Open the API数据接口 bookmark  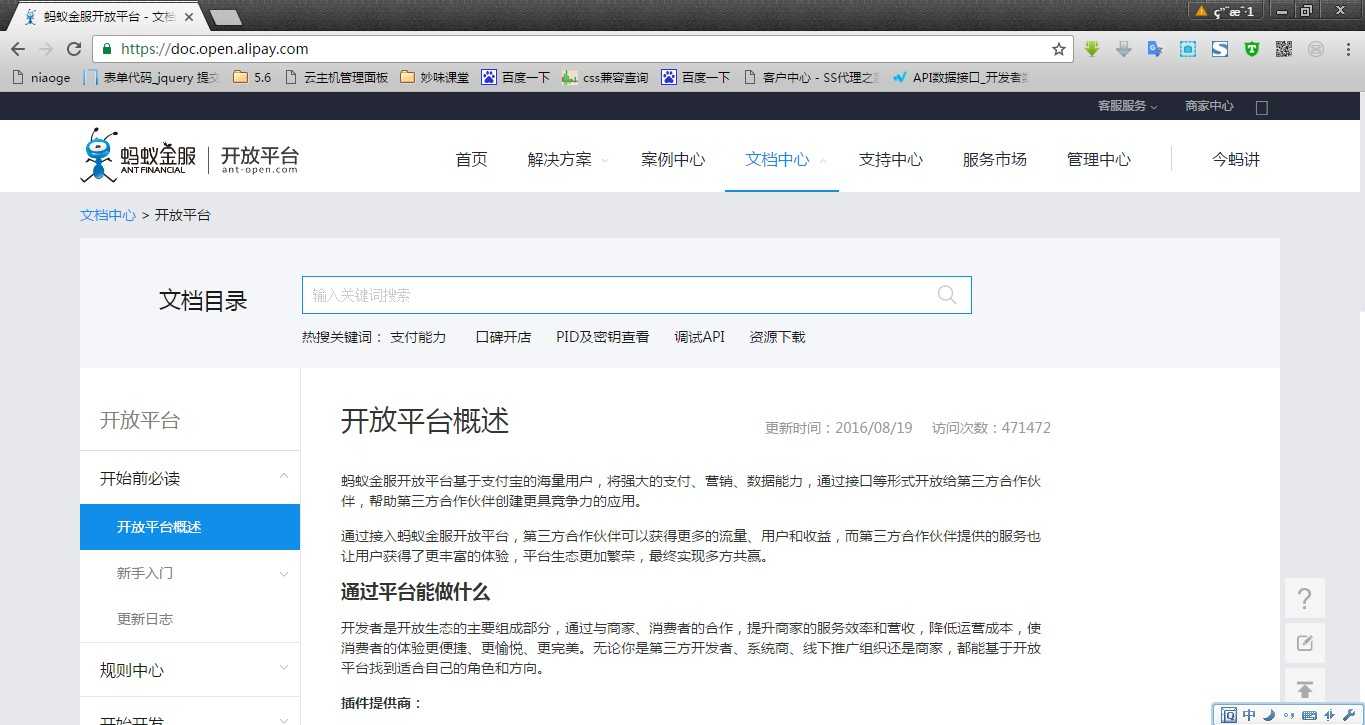(960, 77)
